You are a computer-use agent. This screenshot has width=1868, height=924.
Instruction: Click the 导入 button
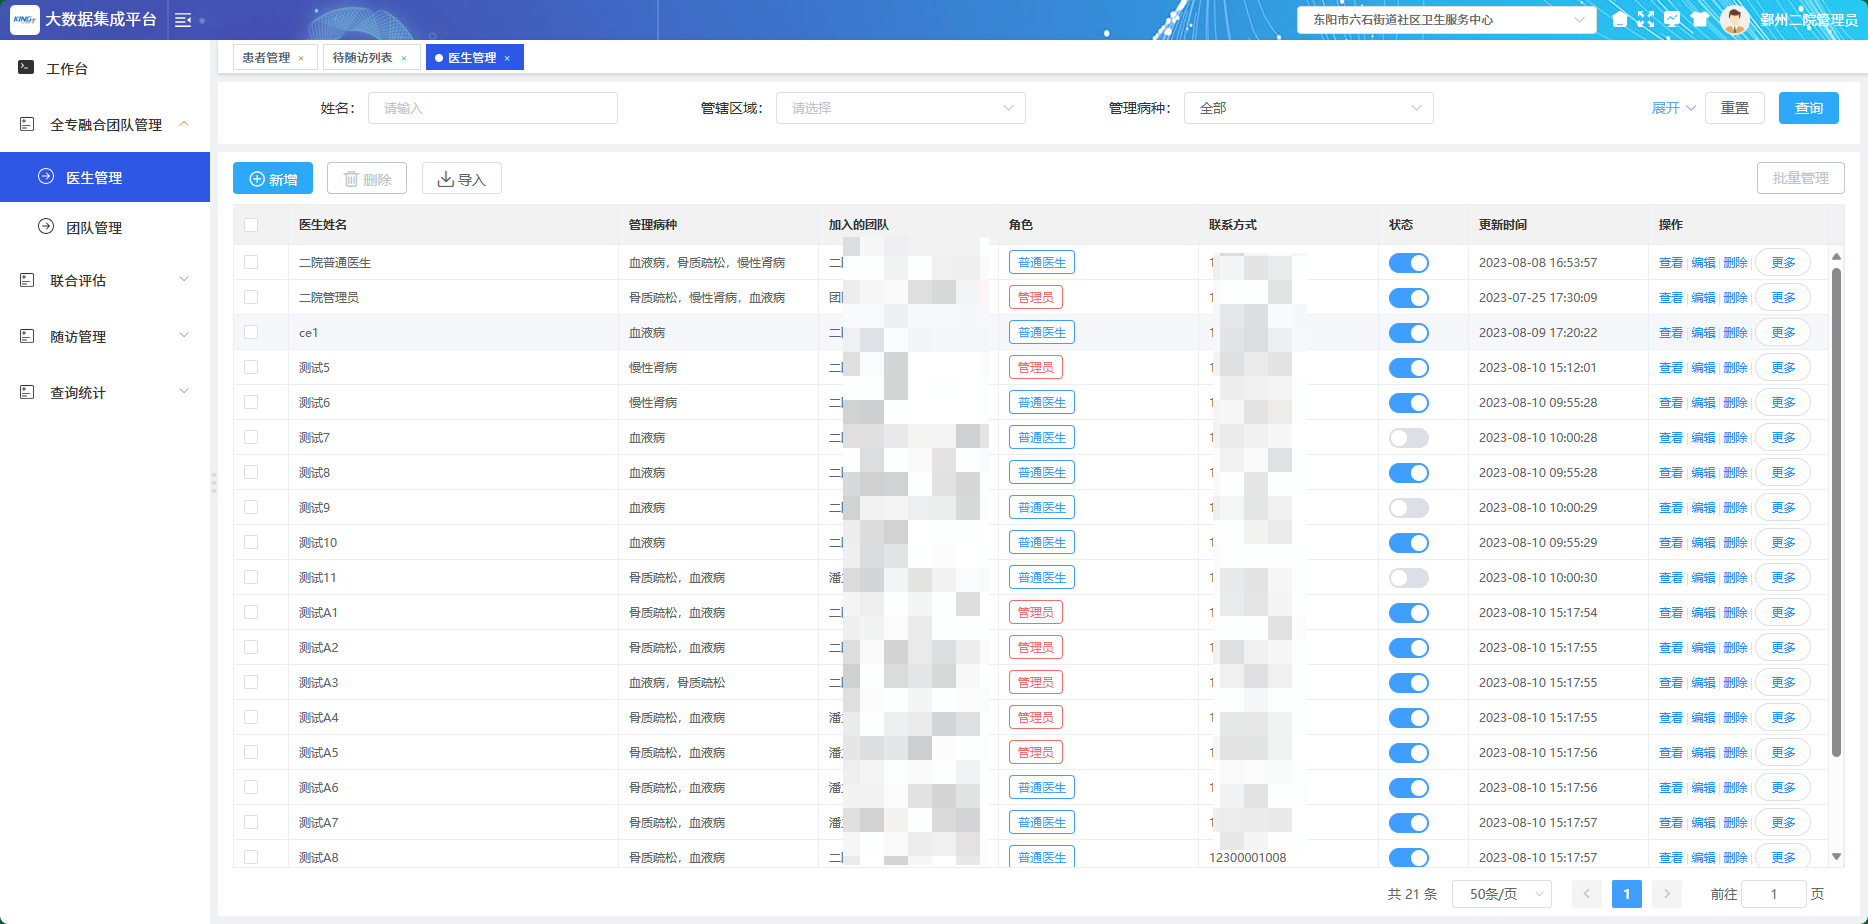[462, 178]
